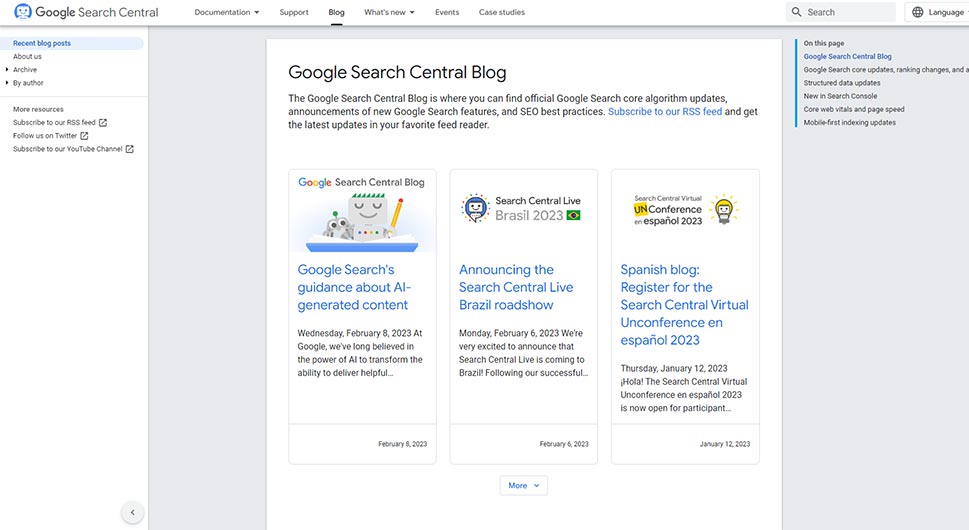Click the external-link icon beside Follow us on Twitter
Viewport: 969px width, 530px height.
(x=84, y=135)
